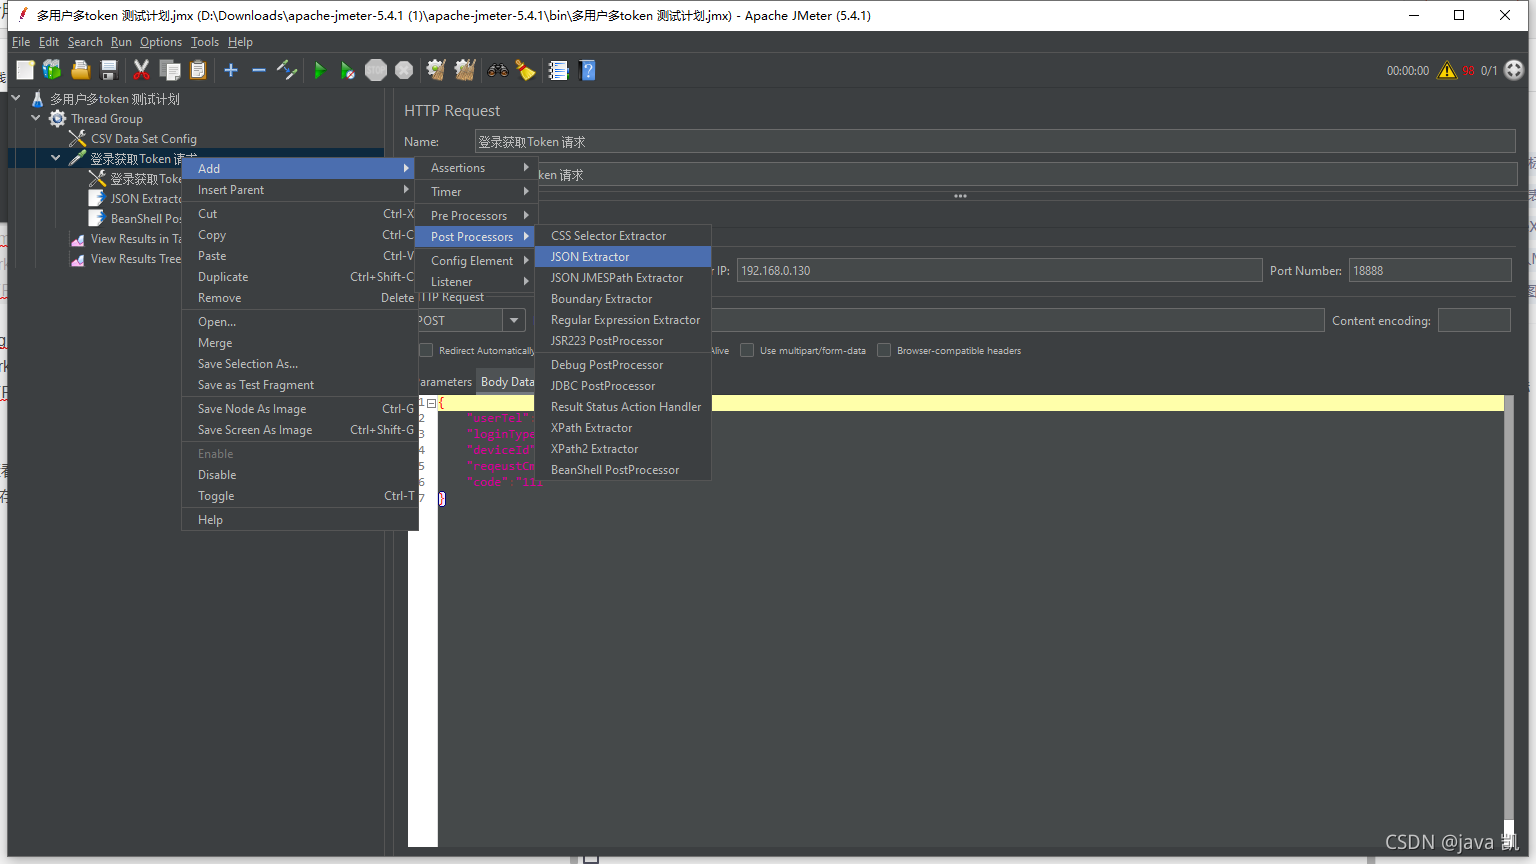Toggle Browser-compatible headers checkbox
The height and width of the screenshot is (864, 1536).
[884, 350]
